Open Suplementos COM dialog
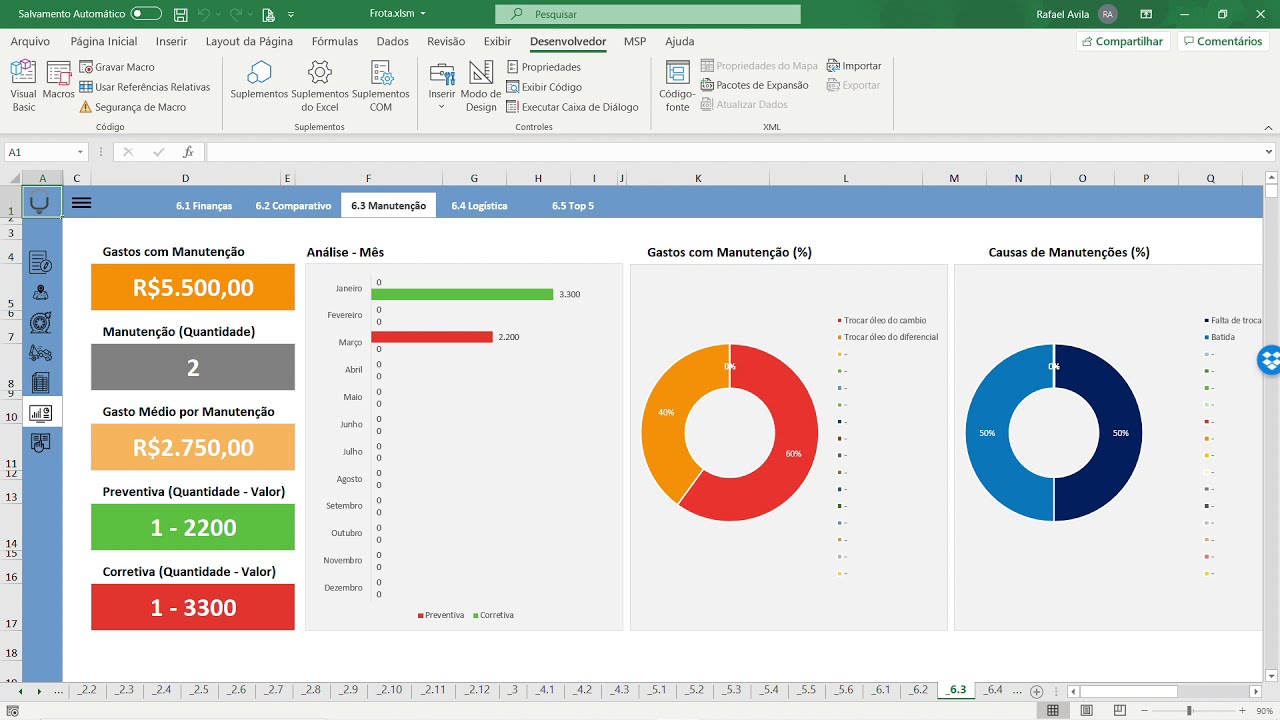The width and height of the screenshot is (1280, 720). (381, 86)
